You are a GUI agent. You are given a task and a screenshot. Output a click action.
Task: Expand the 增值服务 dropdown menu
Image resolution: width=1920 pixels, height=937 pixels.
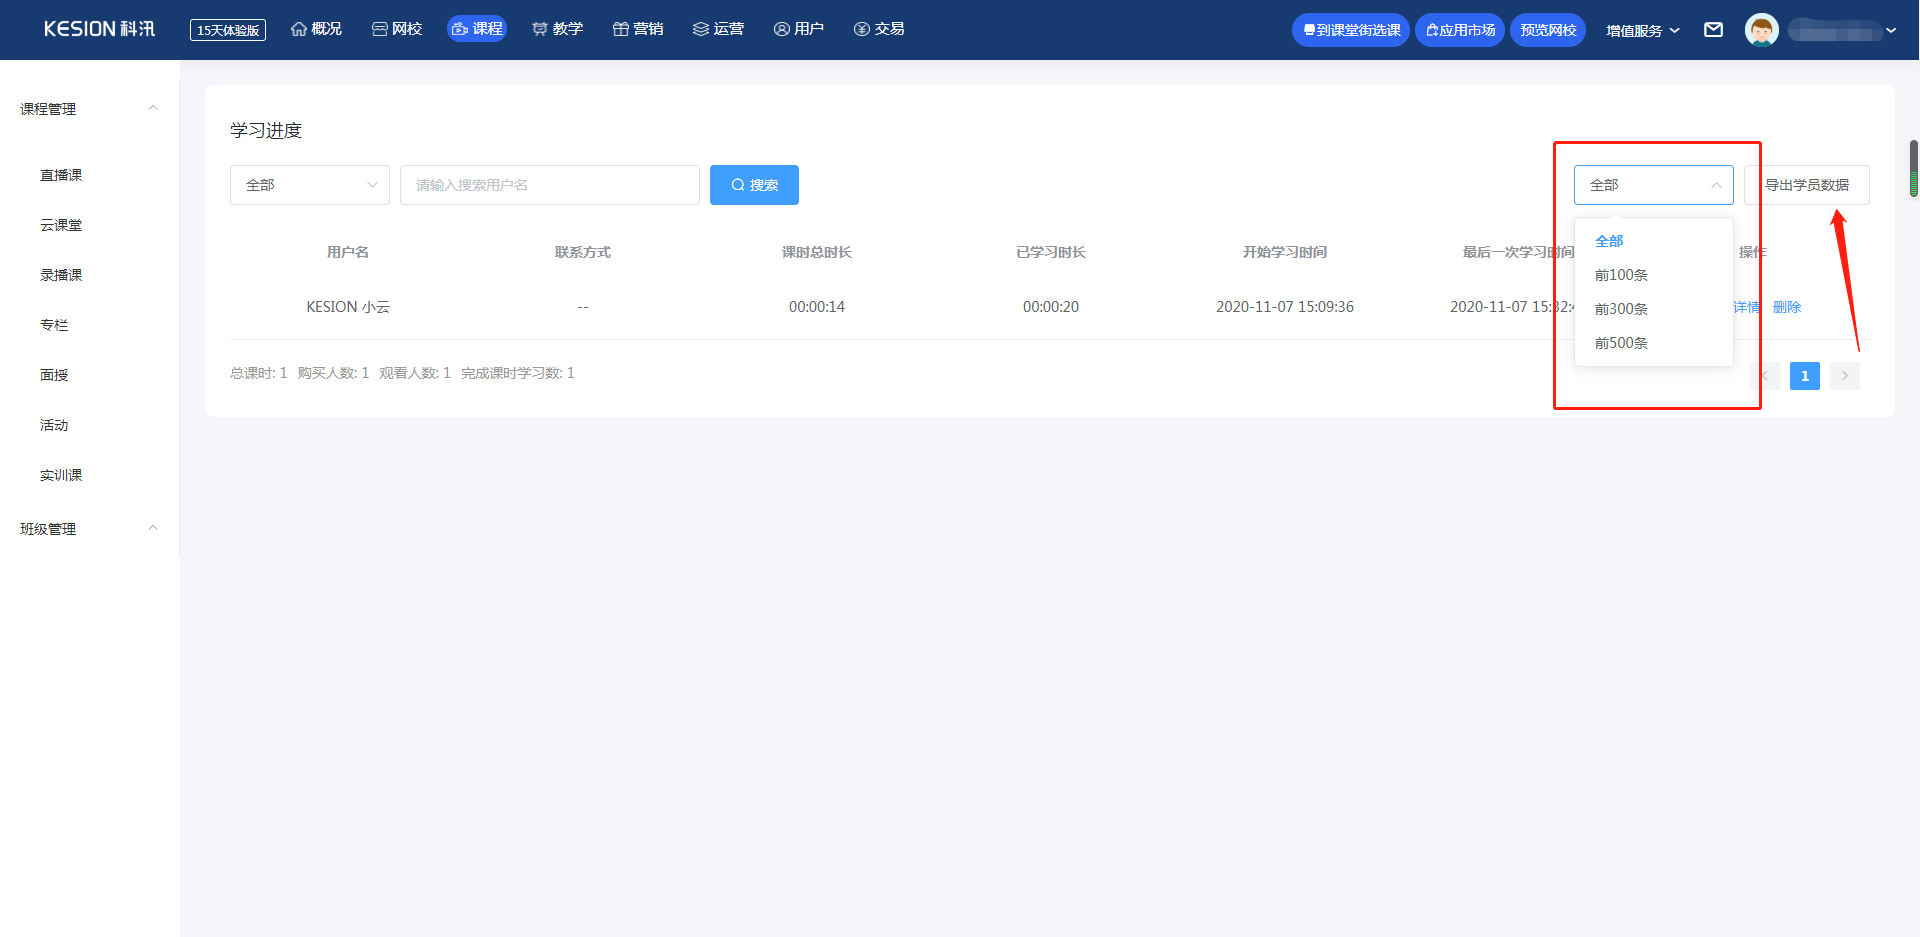(x=1642, y=30)
